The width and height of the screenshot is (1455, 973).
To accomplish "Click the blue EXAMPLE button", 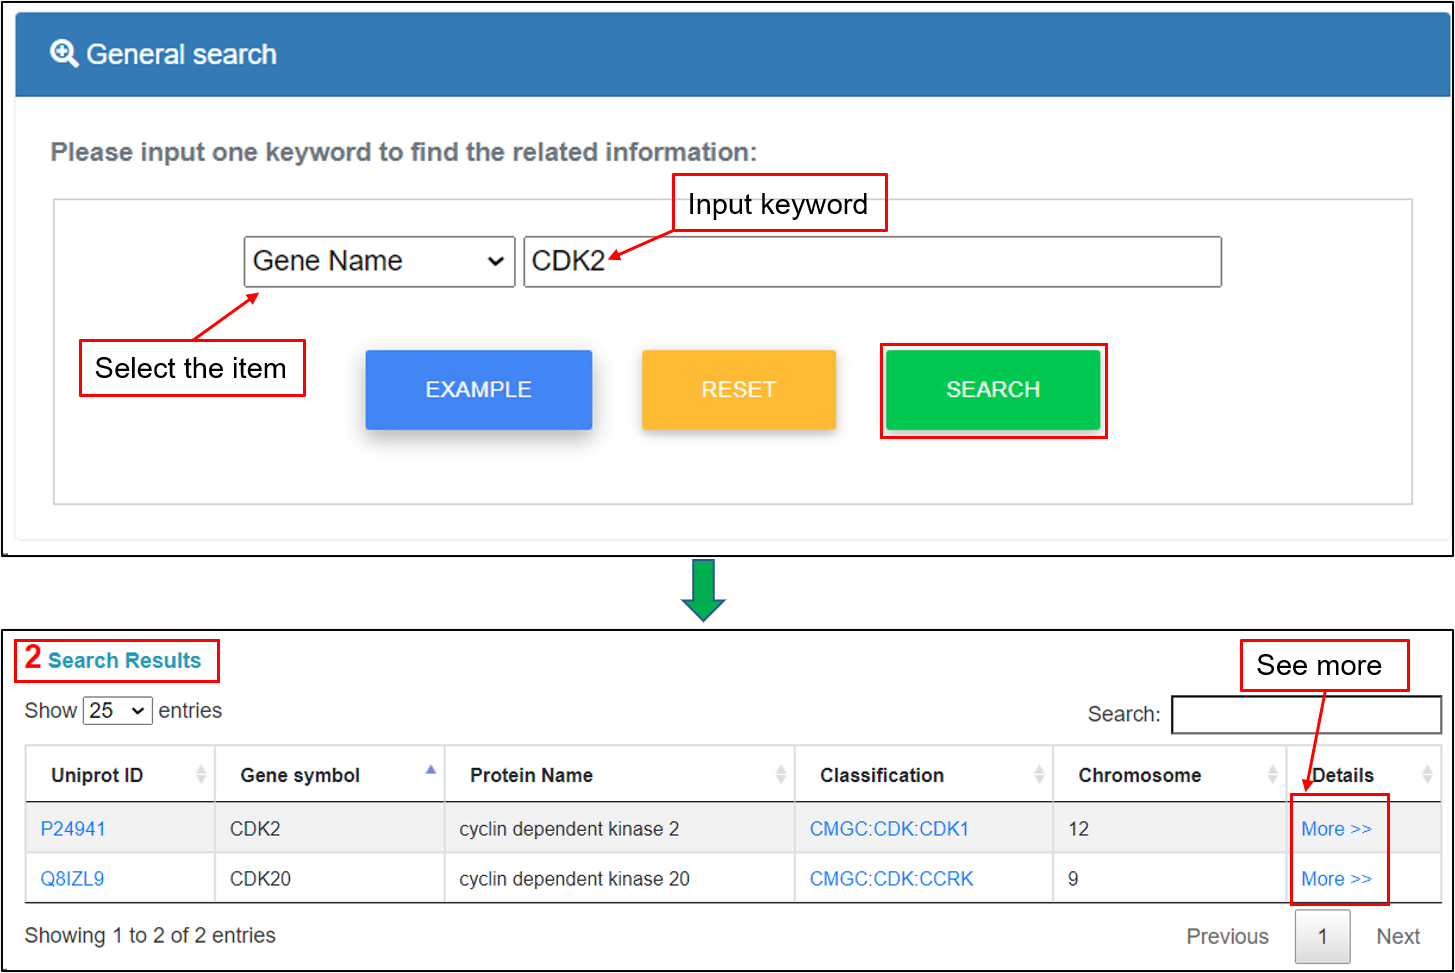I will click(478, 390).
